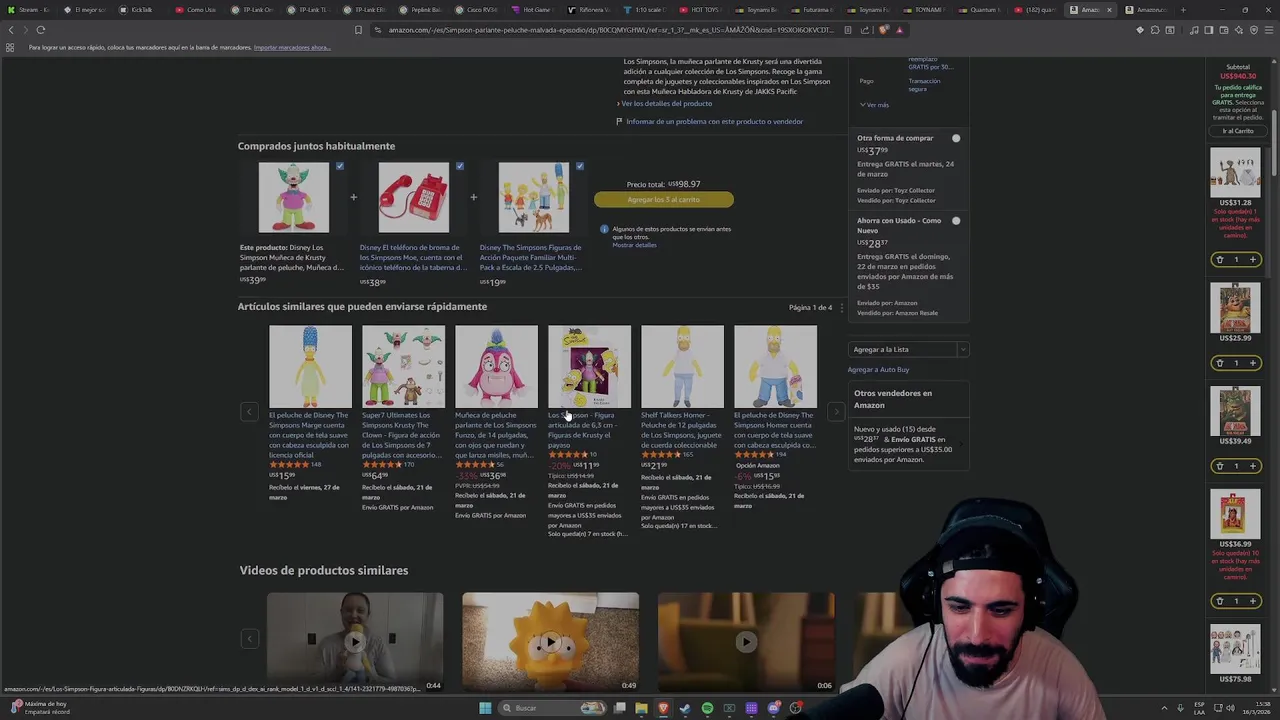1280x720 pixels.
Task: Select the 'Otra forma de comprar' radio option
Action: coord(956,138)
